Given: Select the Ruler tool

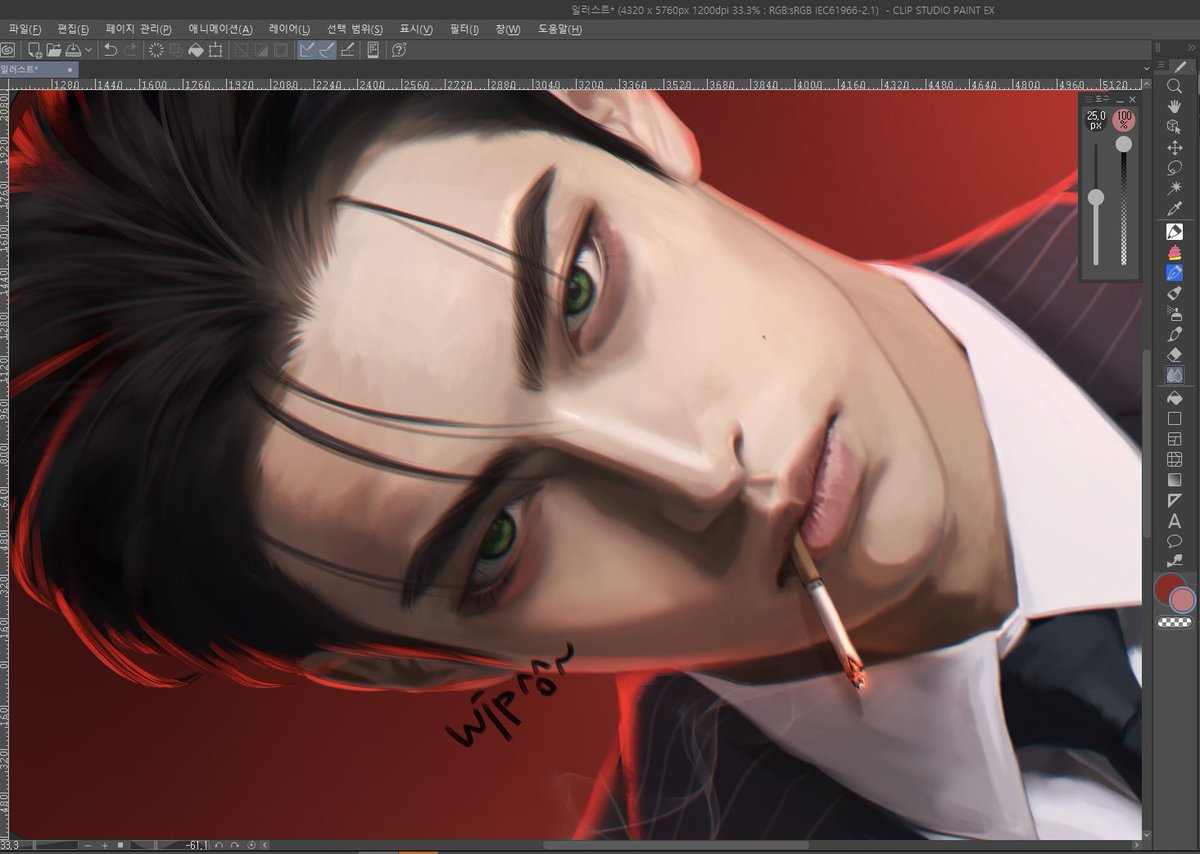Looking at the screenshot, I should click(x=1175, y=500).
